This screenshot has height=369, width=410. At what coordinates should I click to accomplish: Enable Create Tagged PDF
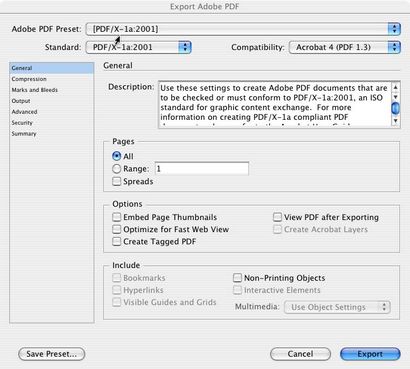[116, 241]
